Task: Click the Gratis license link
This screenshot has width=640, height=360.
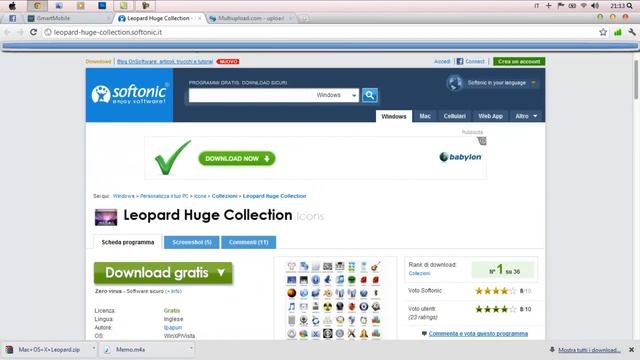Action: click(171, 311)
